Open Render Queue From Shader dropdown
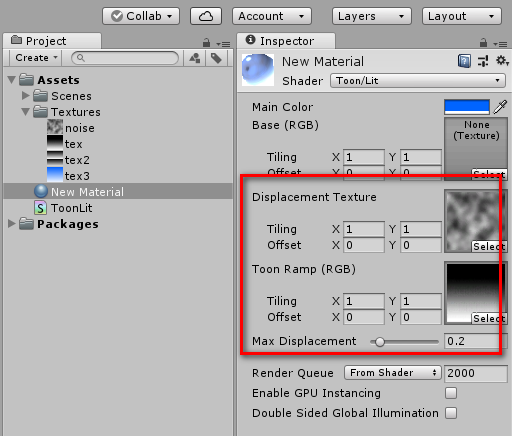 [x=393, y=373]
